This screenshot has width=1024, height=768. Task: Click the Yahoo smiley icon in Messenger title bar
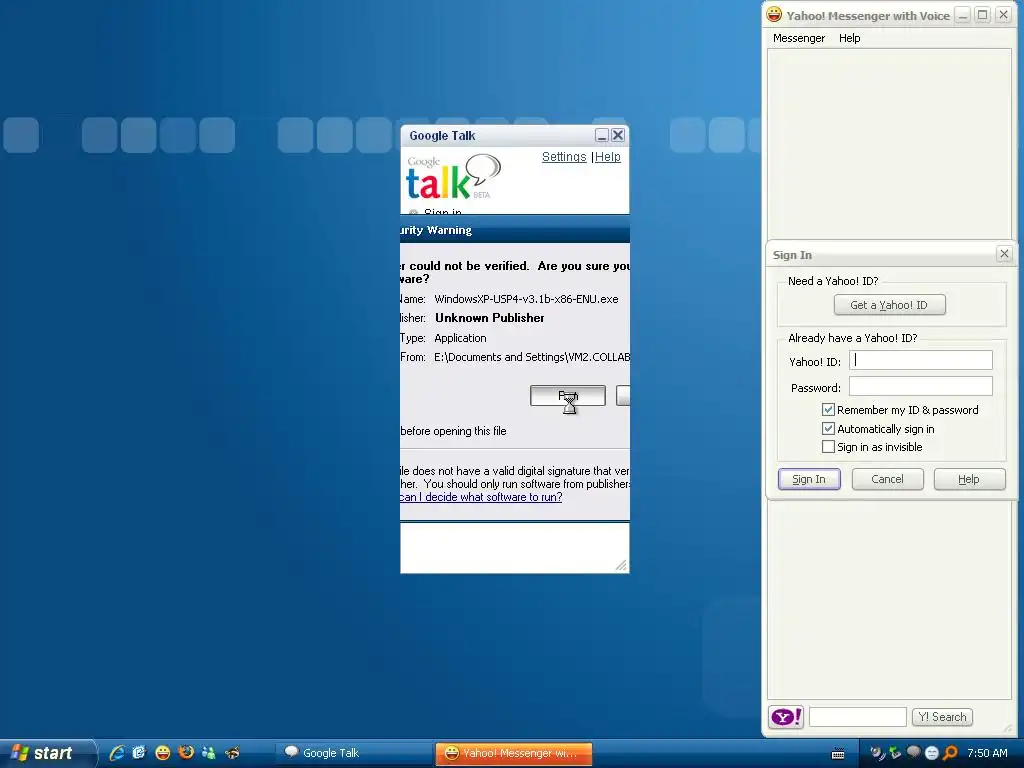coord(774,14)
